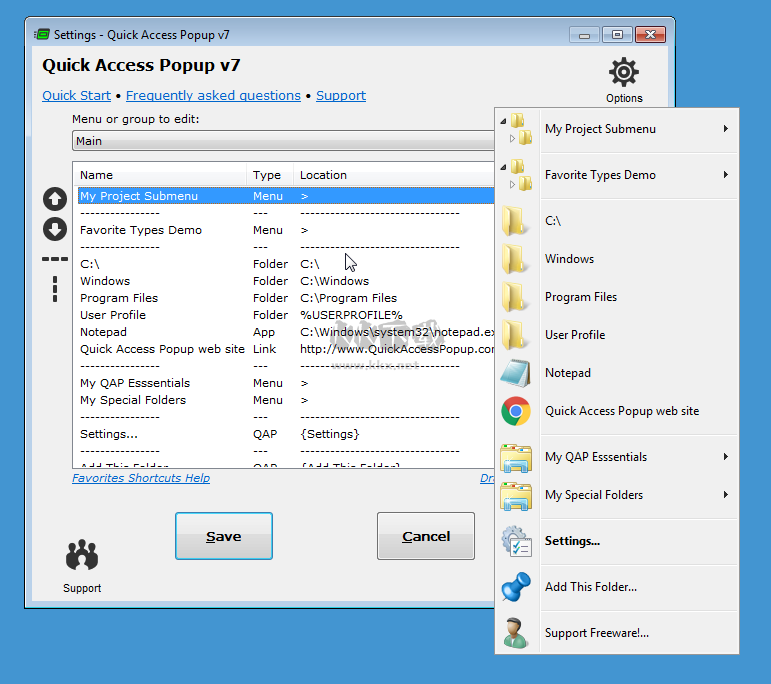This screenshot has height=684, width=771.
Task: Open the Options gear icon
Action: [624, 73]
